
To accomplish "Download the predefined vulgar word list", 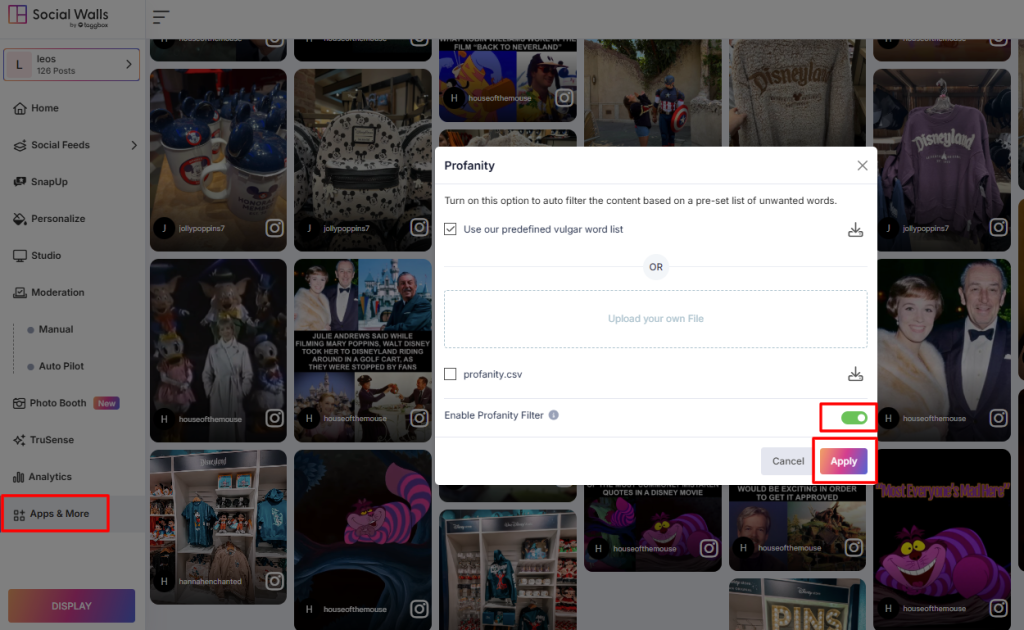I will [855, 230].
